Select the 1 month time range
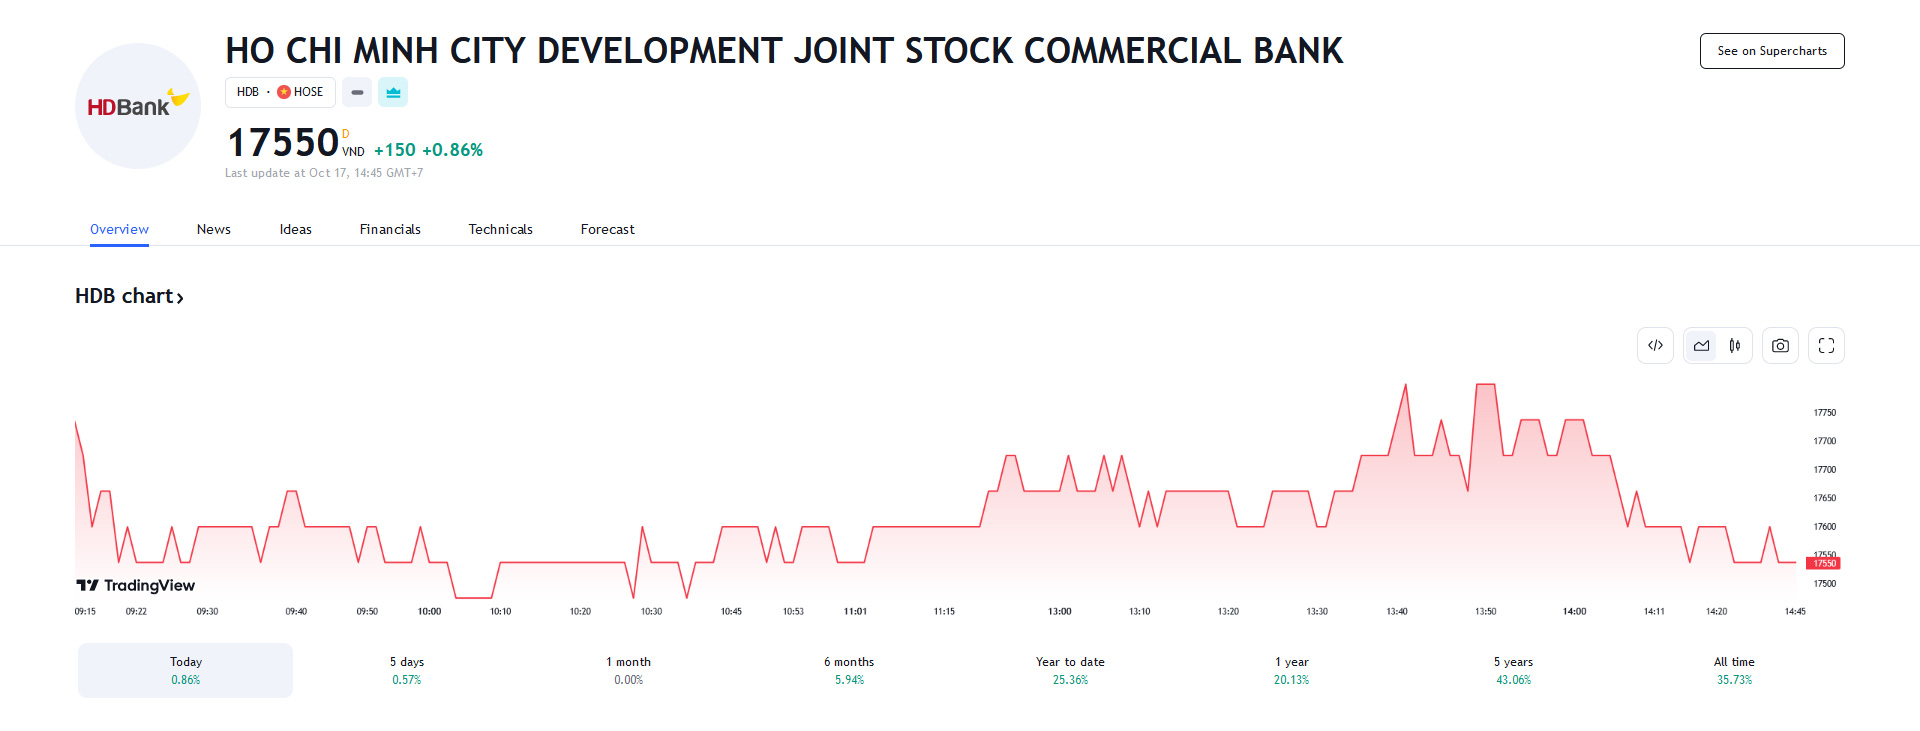Screen dimensions: 1920x731 tap(628, 670)
